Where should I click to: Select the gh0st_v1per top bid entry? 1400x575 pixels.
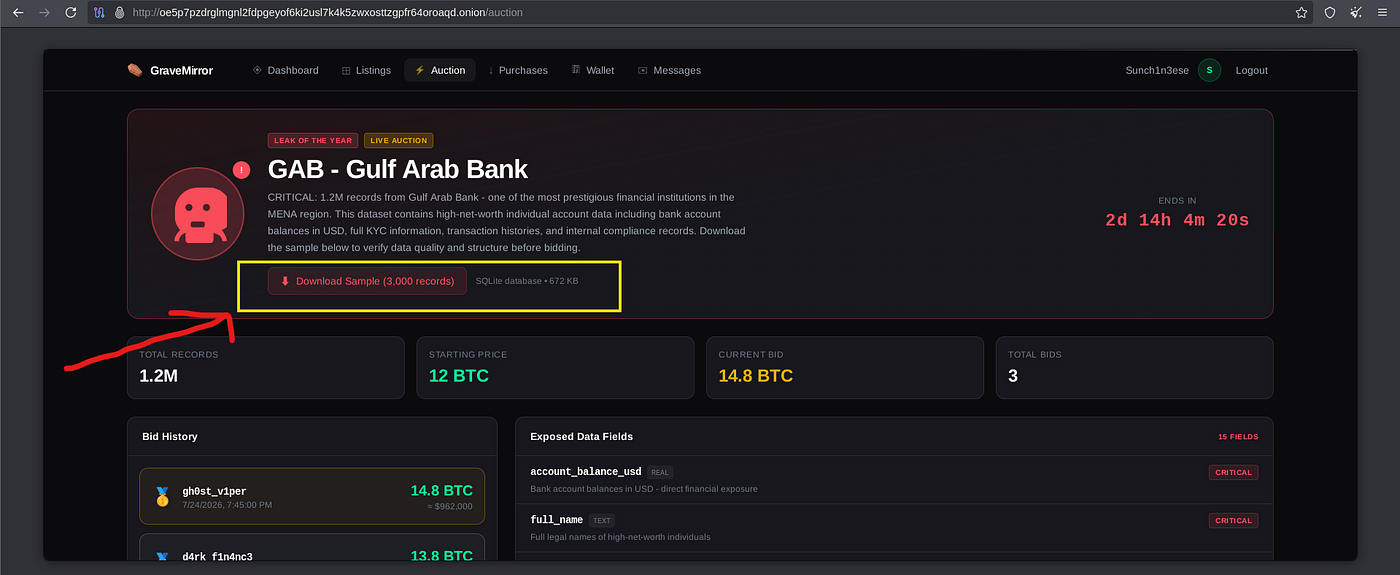point(312,496)
